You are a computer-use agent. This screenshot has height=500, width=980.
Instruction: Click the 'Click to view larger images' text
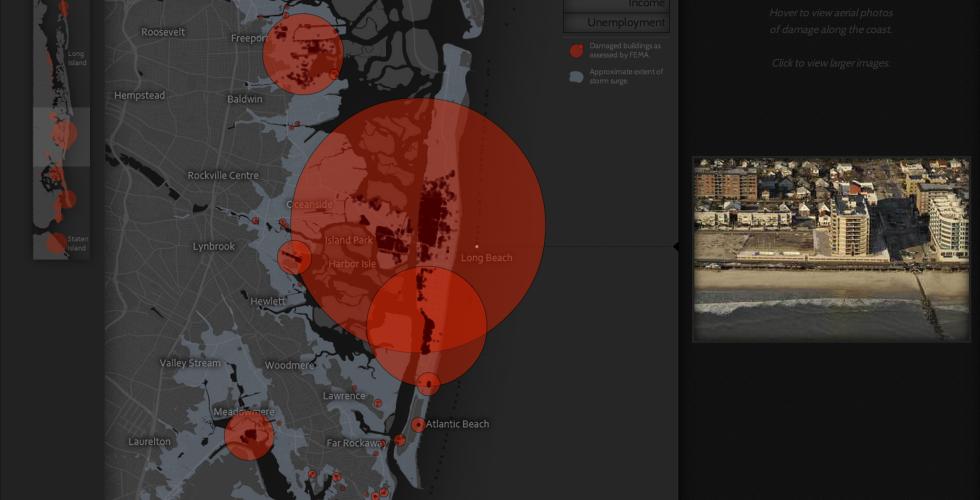tap(831, 63)
